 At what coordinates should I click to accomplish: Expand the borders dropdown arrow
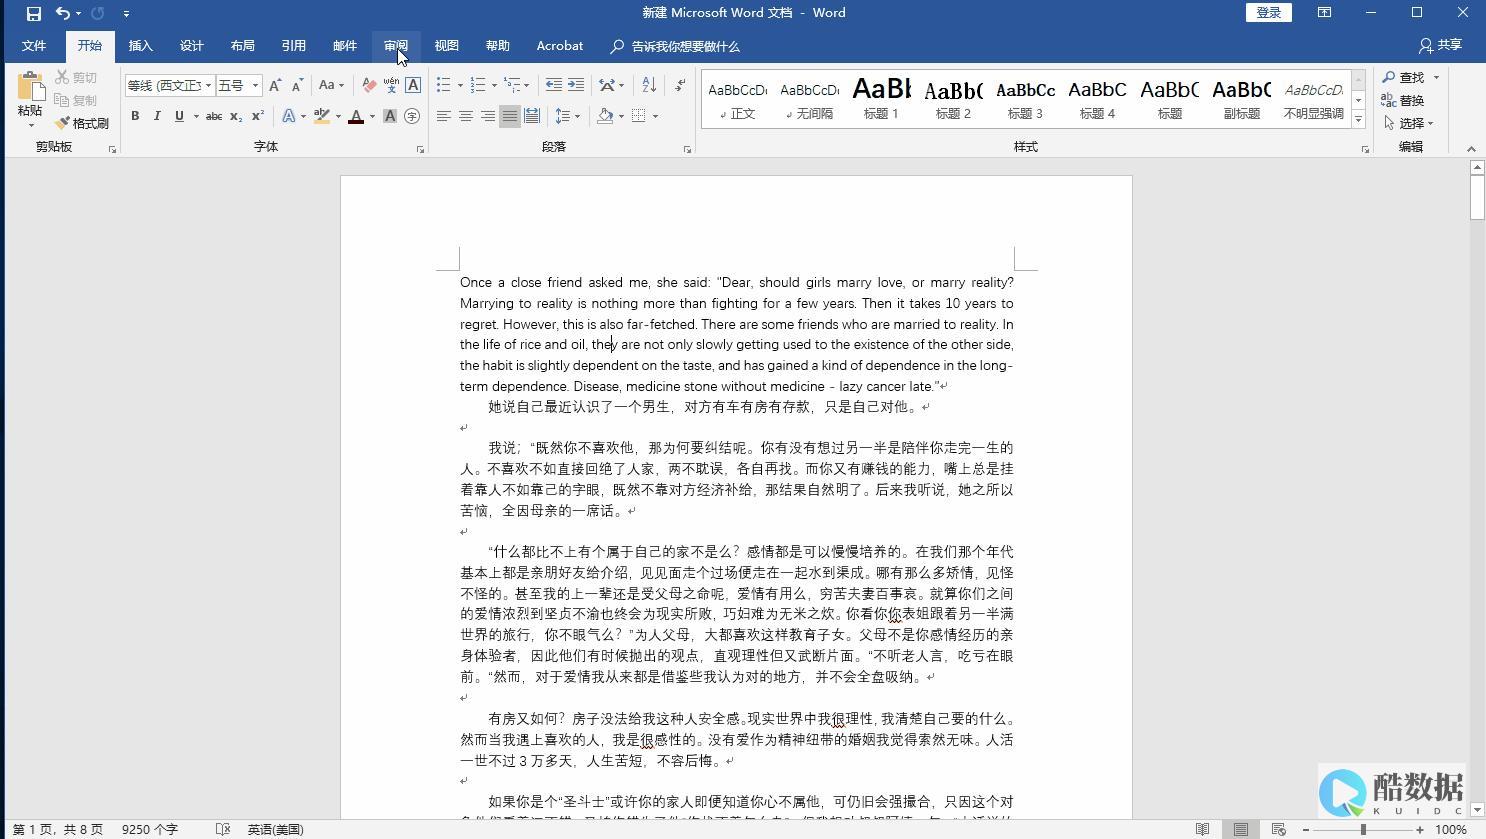pos(655,116)
